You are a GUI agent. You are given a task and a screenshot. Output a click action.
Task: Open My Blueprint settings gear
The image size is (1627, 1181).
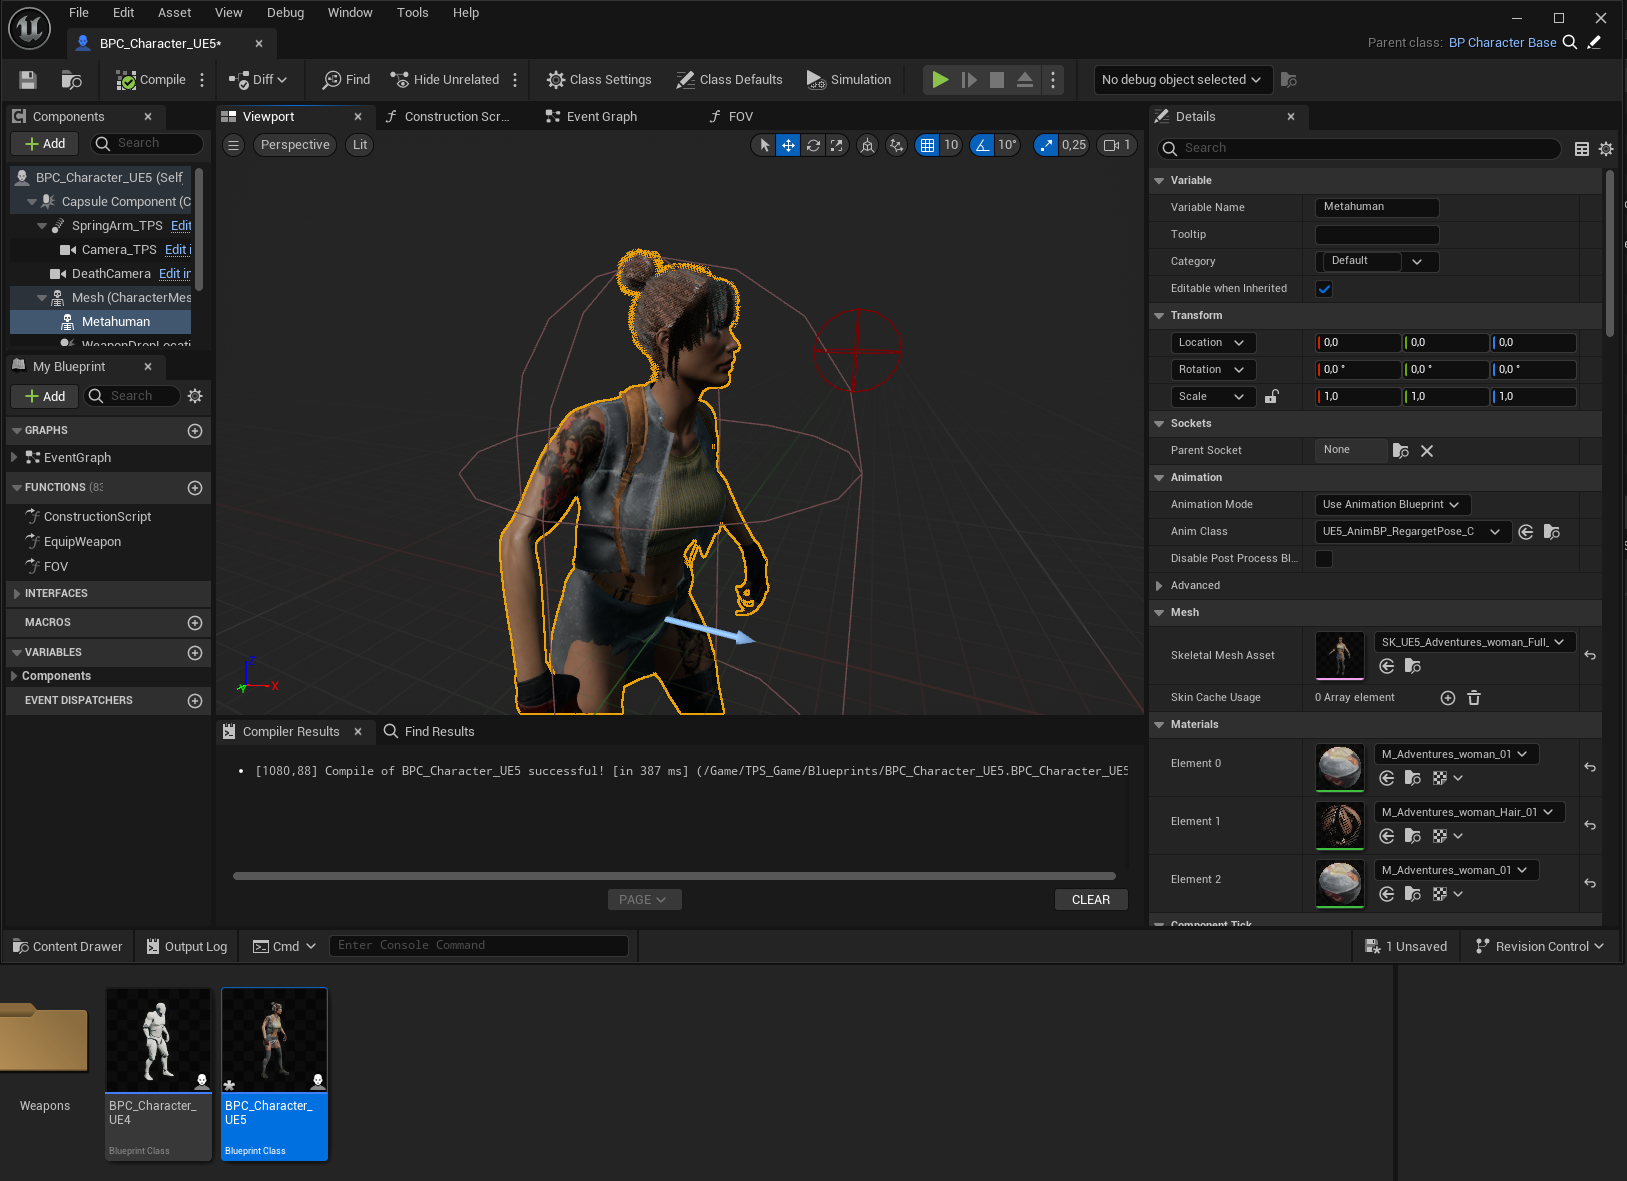pyautogui.click(x=195, y=396)
